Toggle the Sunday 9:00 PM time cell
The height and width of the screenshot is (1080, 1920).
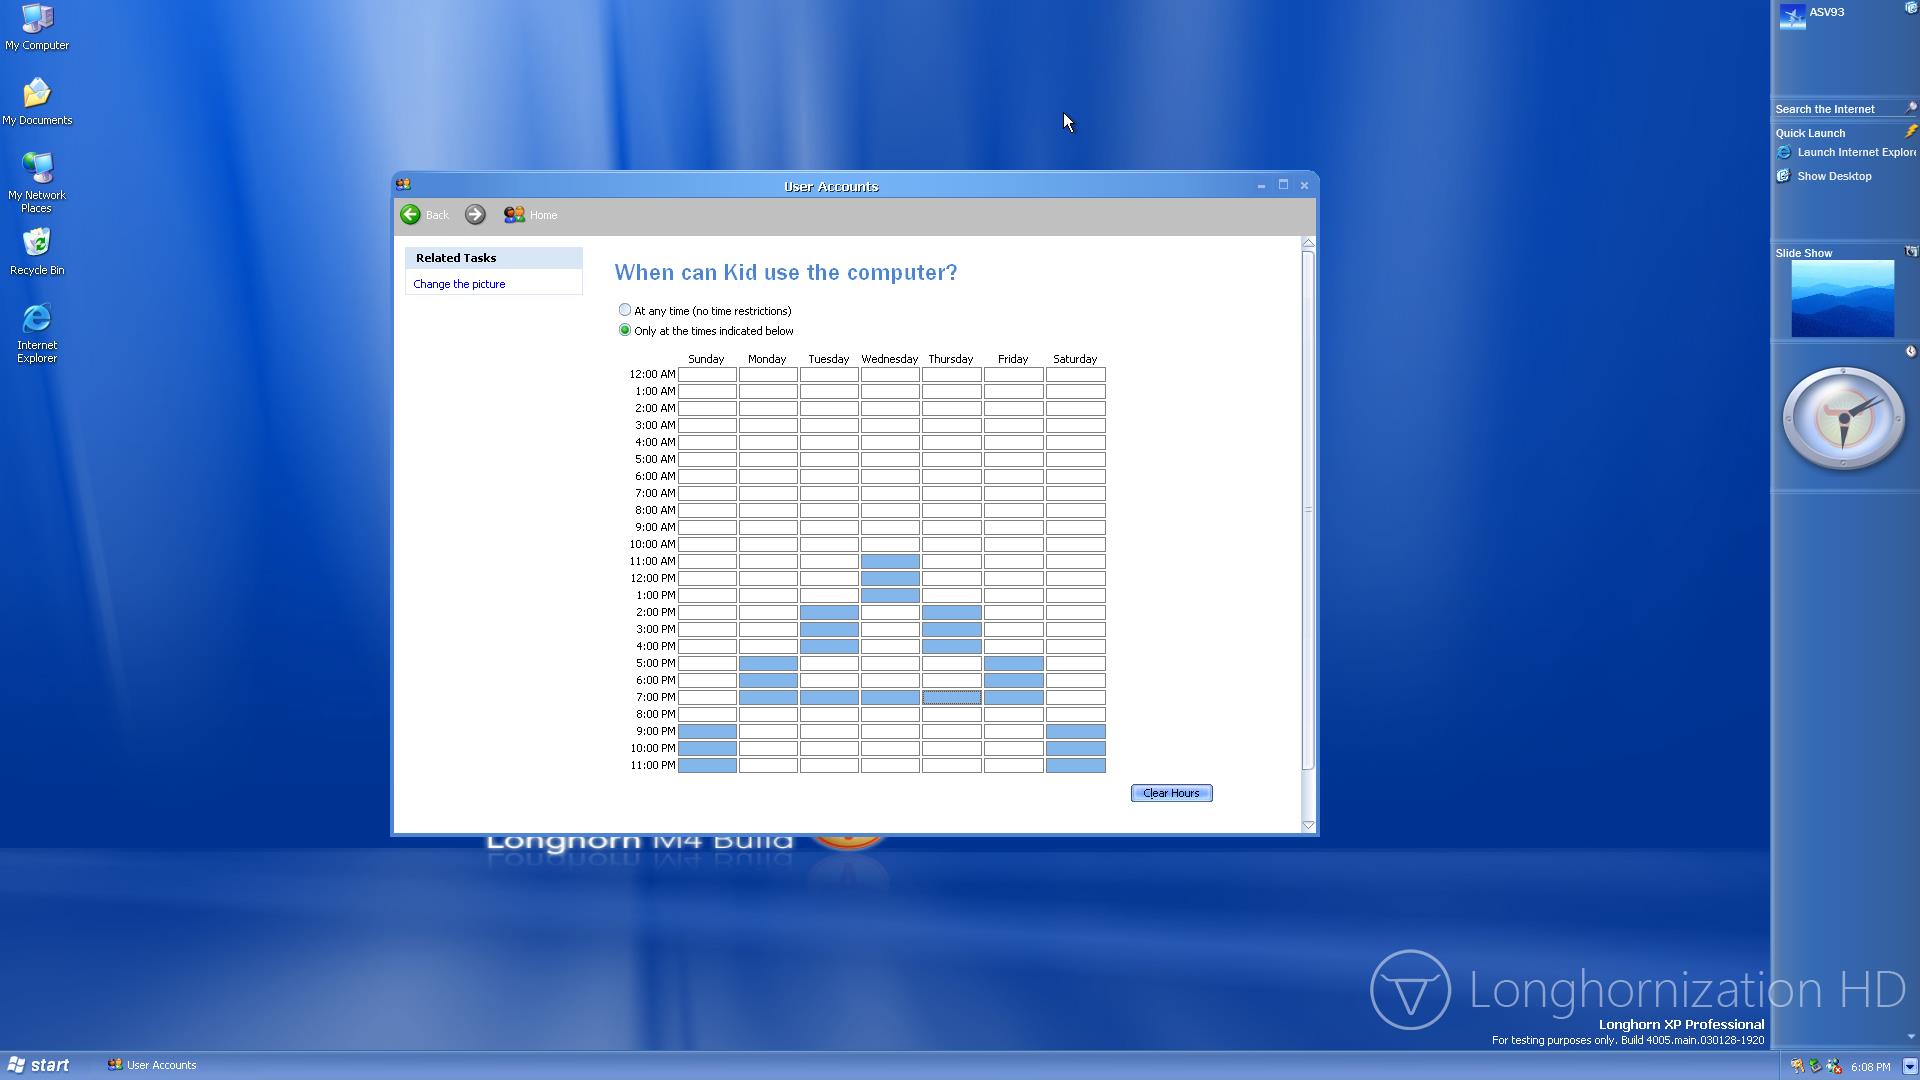(x=707, y=731)
